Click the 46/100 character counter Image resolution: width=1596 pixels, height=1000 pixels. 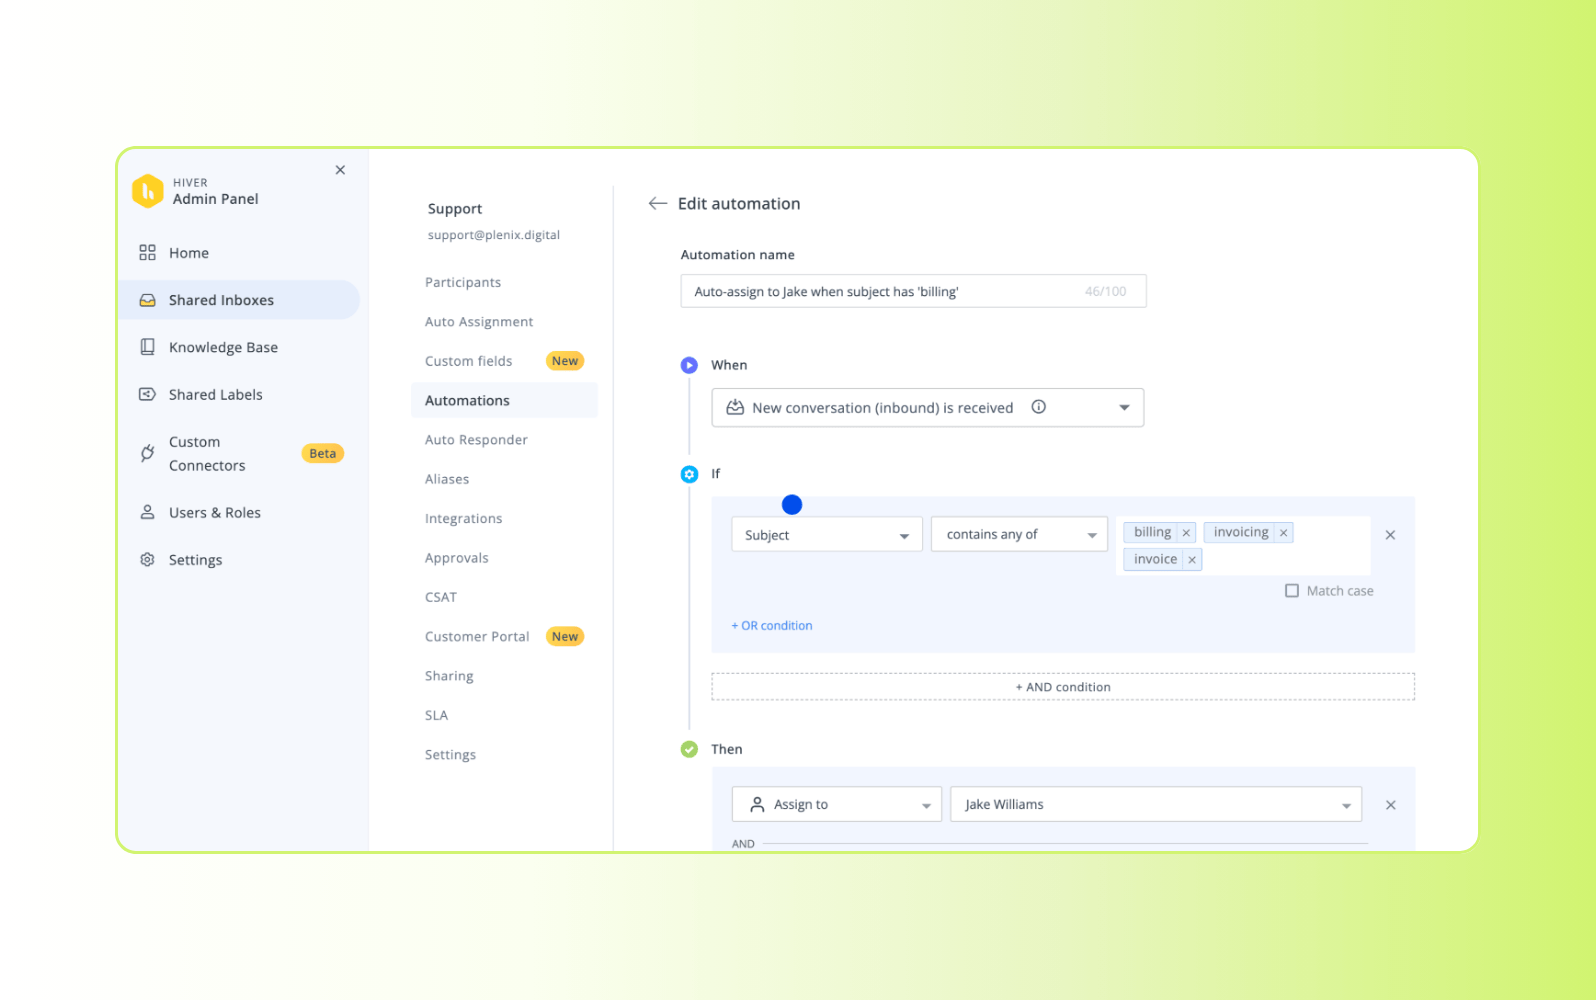(x=1105, y=291)
